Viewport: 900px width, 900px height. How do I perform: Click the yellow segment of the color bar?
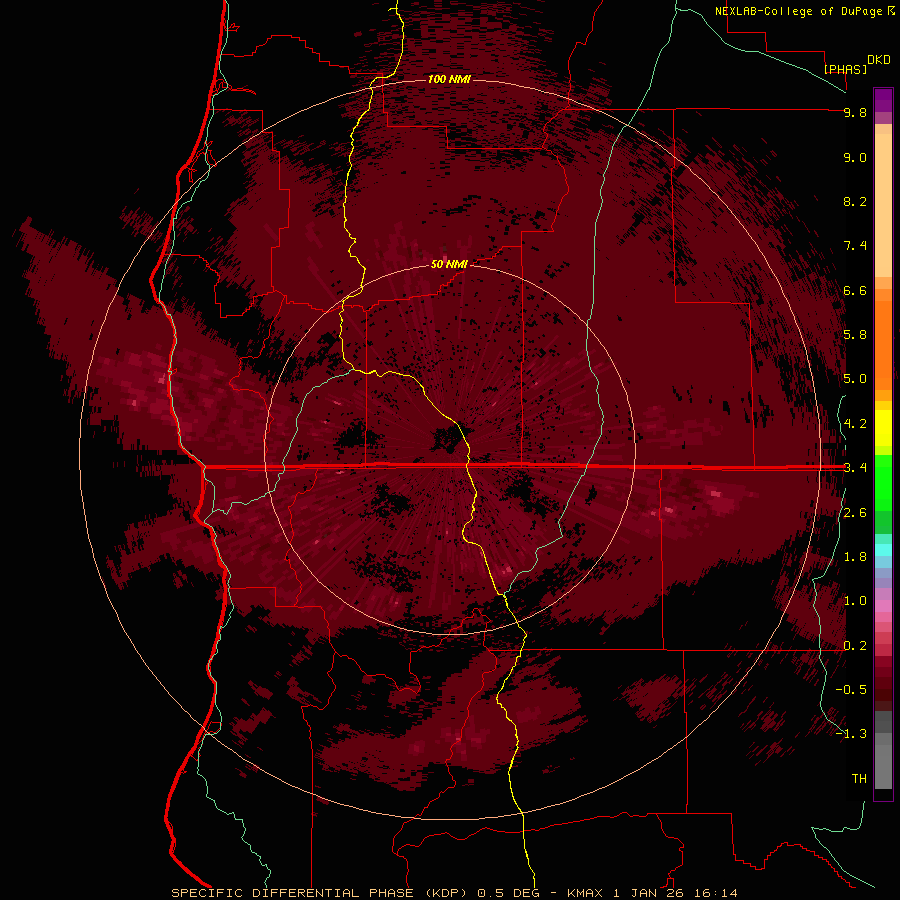883,428
